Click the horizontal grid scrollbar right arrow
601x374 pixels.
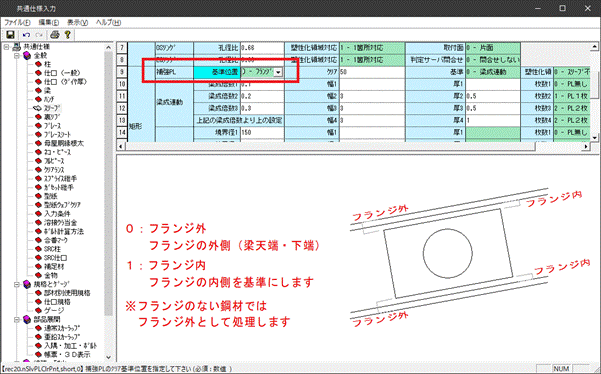[586, 146]
